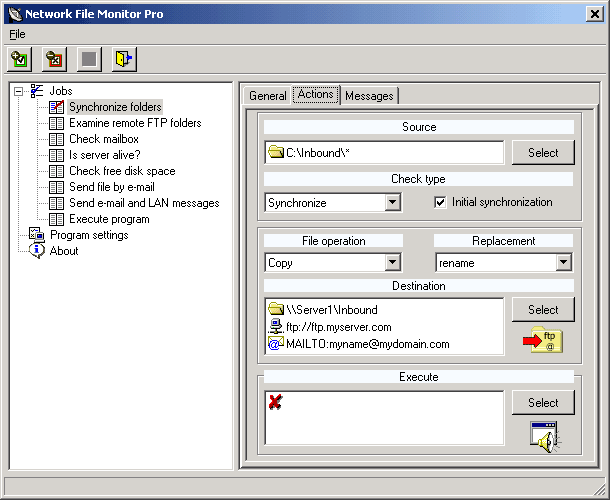
Task: Click the folder icon in Source field
Action: tap(276, 152)
